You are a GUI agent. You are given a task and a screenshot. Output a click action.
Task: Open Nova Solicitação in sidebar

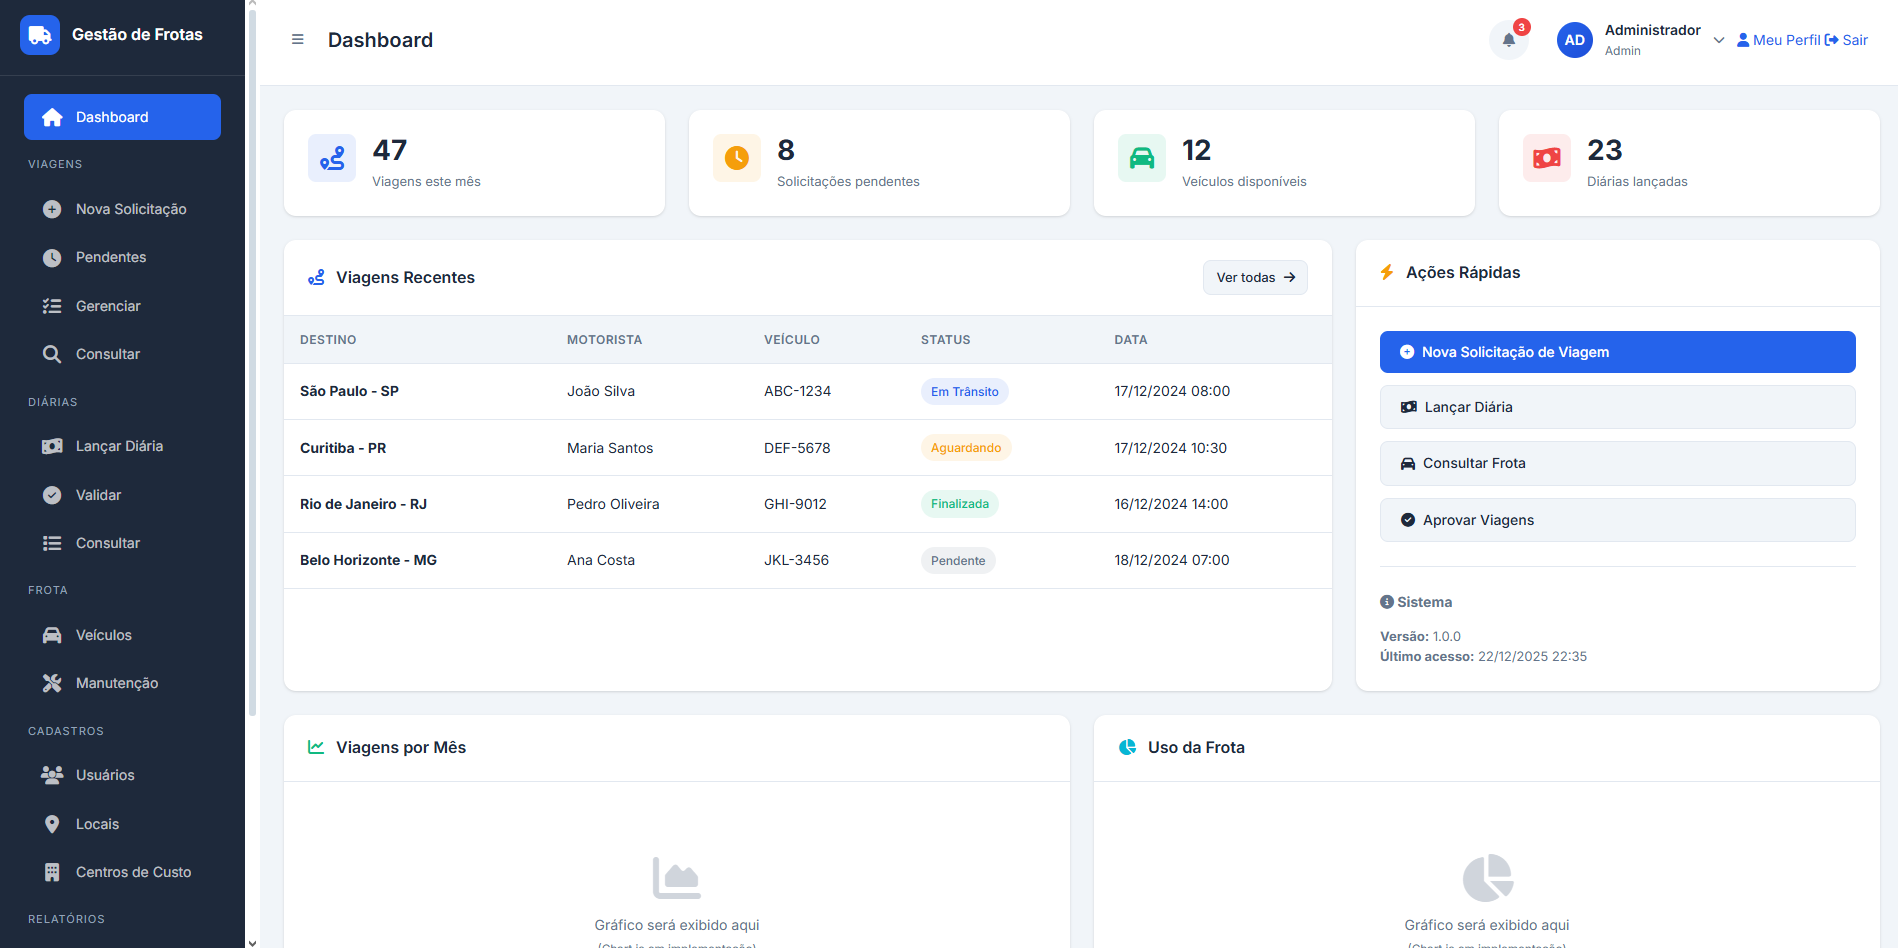pos(130,209)
